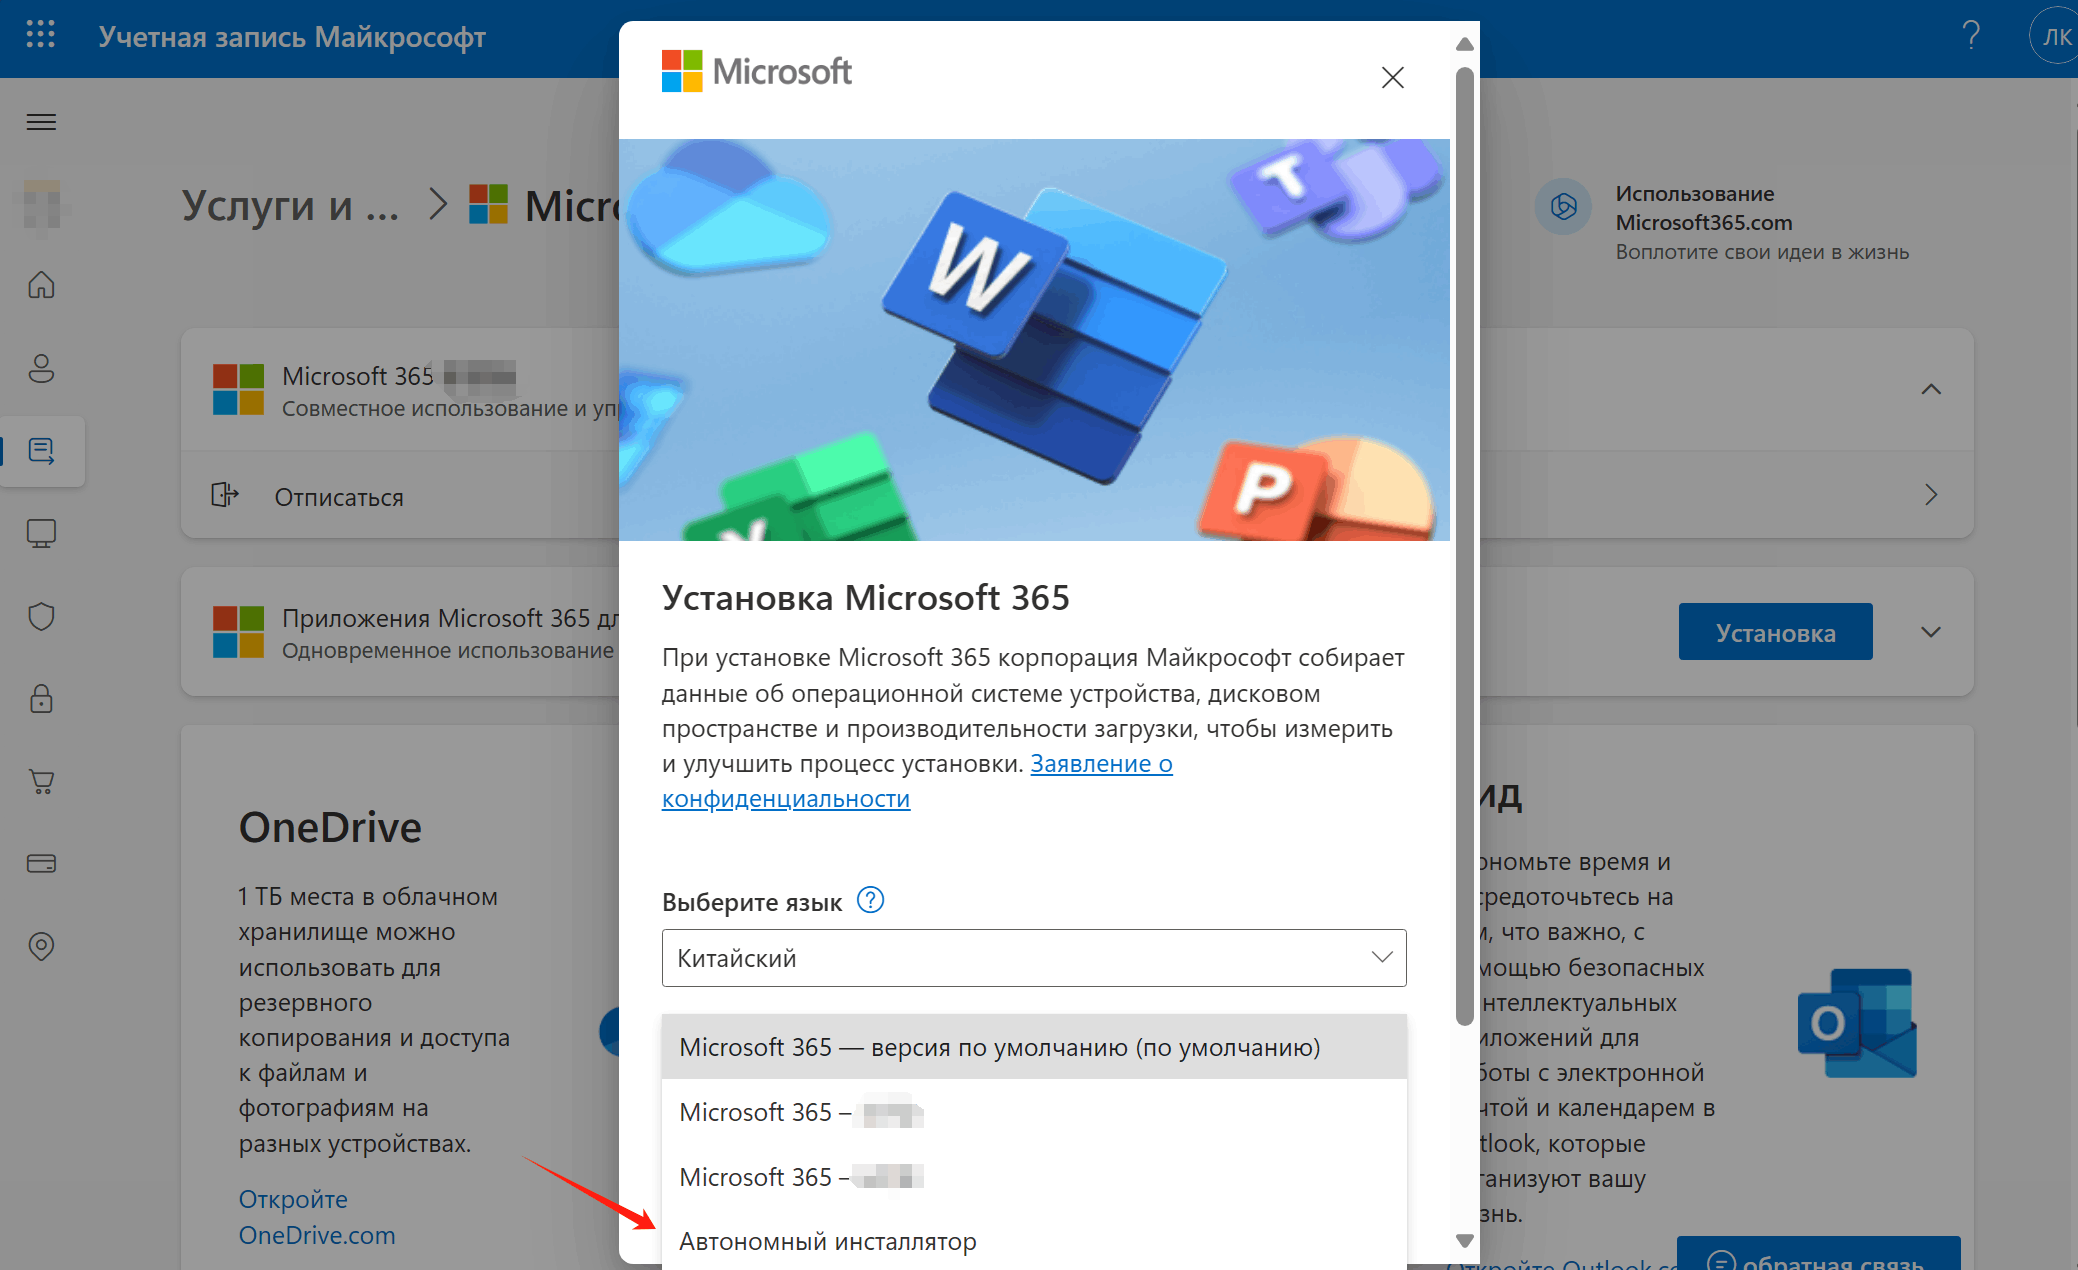Viewport: 2078px width, 1270px height.
Task: Click the language help question mark icon
Action: click(x=871, y=900)
